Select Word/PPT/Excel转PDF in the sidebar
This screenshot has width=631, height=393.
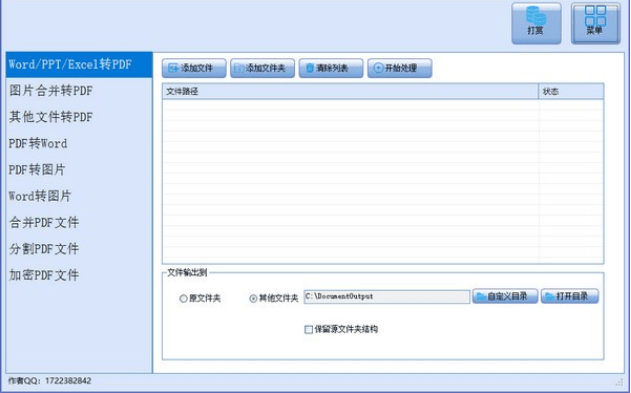tap(79, 64)
